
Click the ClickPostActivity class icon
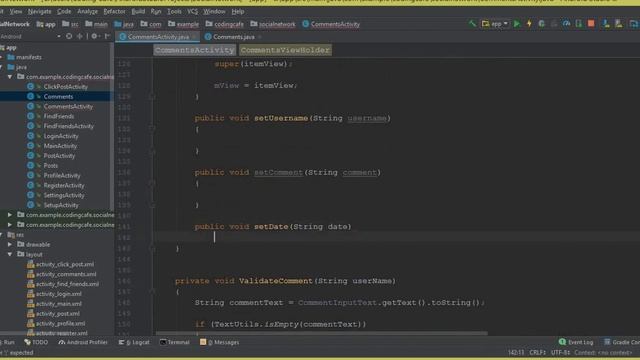[31, 87]
